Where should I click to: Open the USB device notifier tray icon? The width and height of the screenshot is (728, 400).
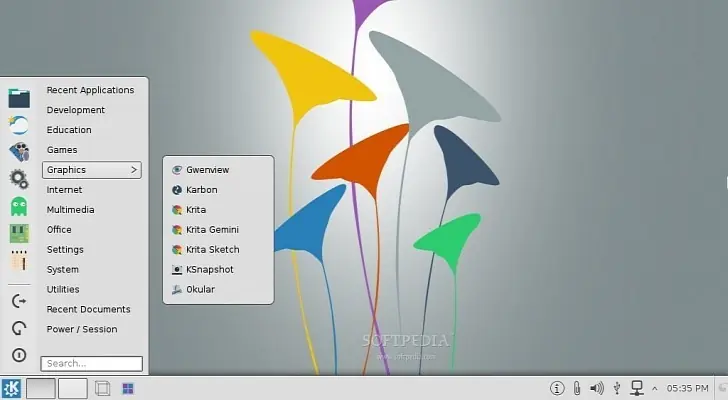tap(617, 388)
